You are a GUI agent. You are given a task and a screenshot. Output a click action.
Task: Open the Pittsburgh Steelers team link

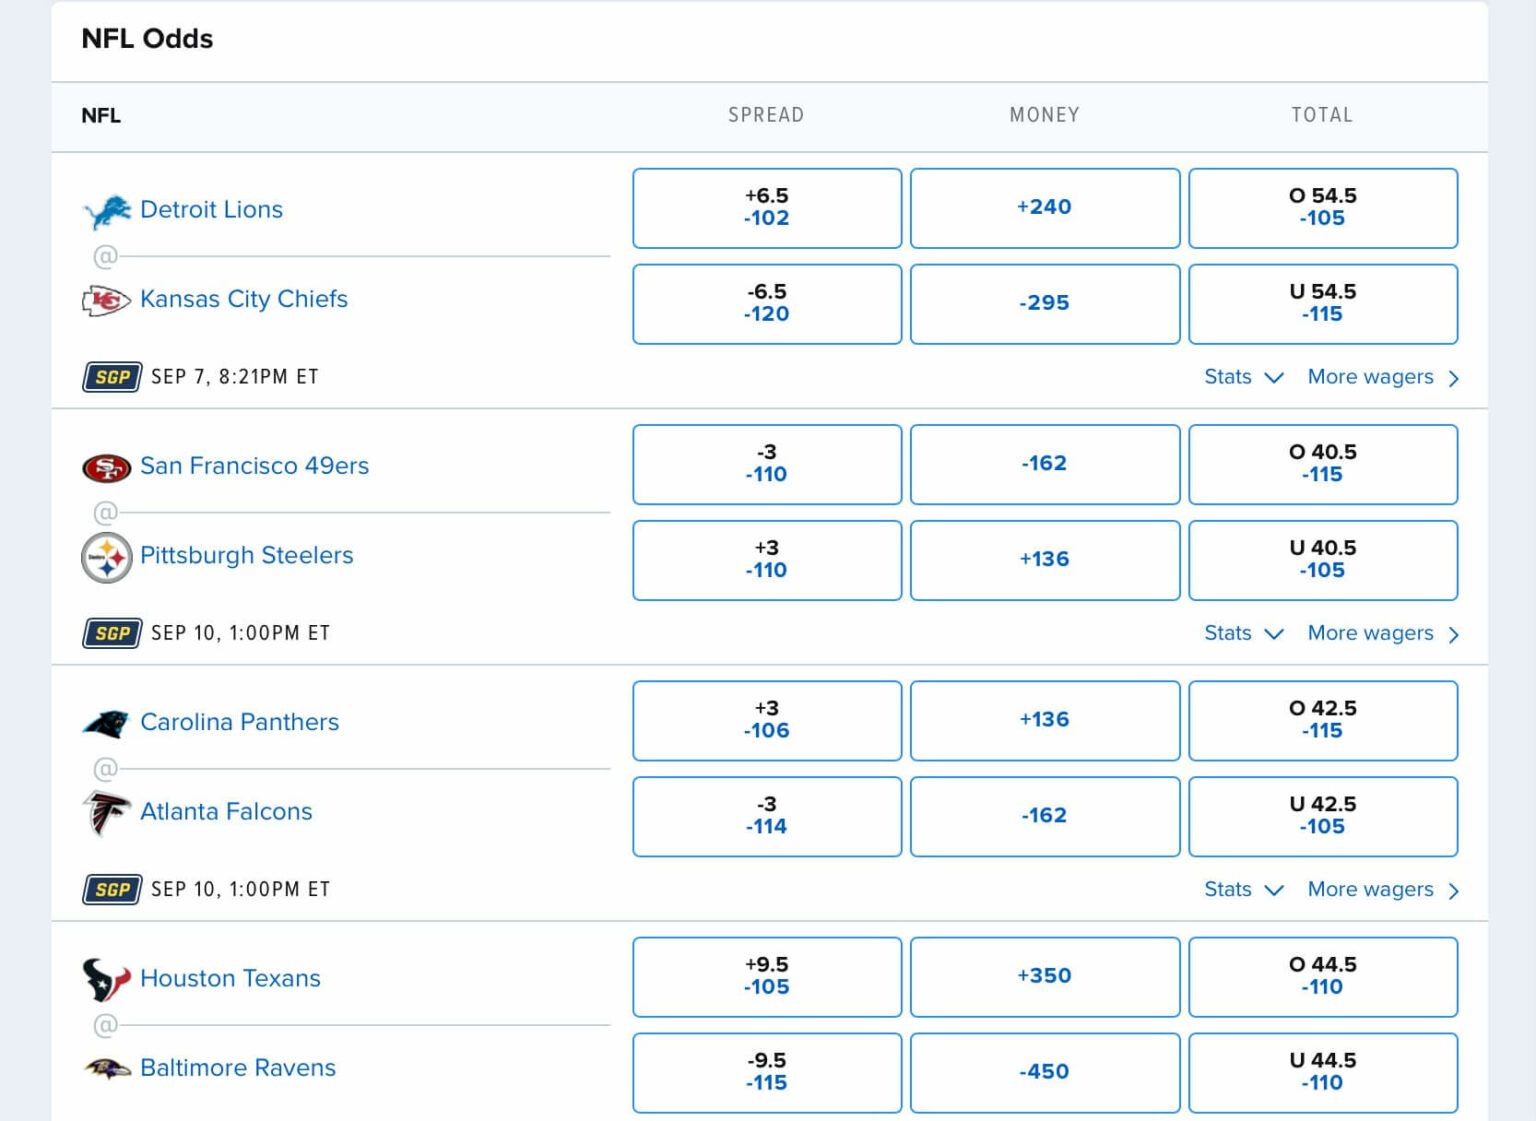pyautogui.click(x=247, y=555)
